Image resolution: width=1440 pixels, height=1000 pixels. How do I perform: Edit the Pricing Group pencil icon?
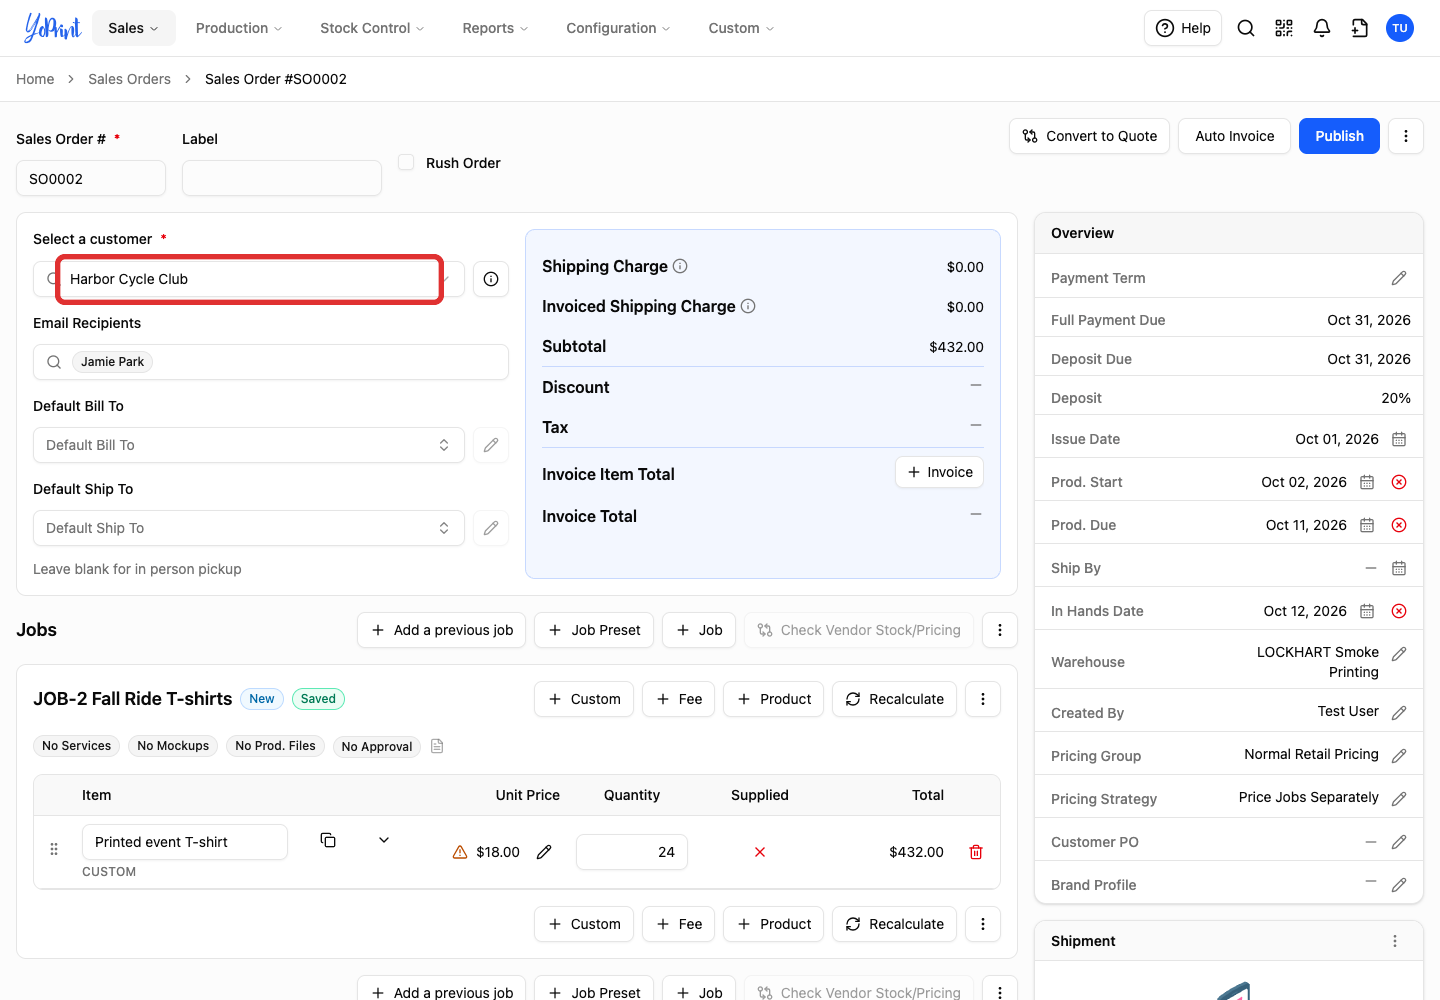point(1399,756)
